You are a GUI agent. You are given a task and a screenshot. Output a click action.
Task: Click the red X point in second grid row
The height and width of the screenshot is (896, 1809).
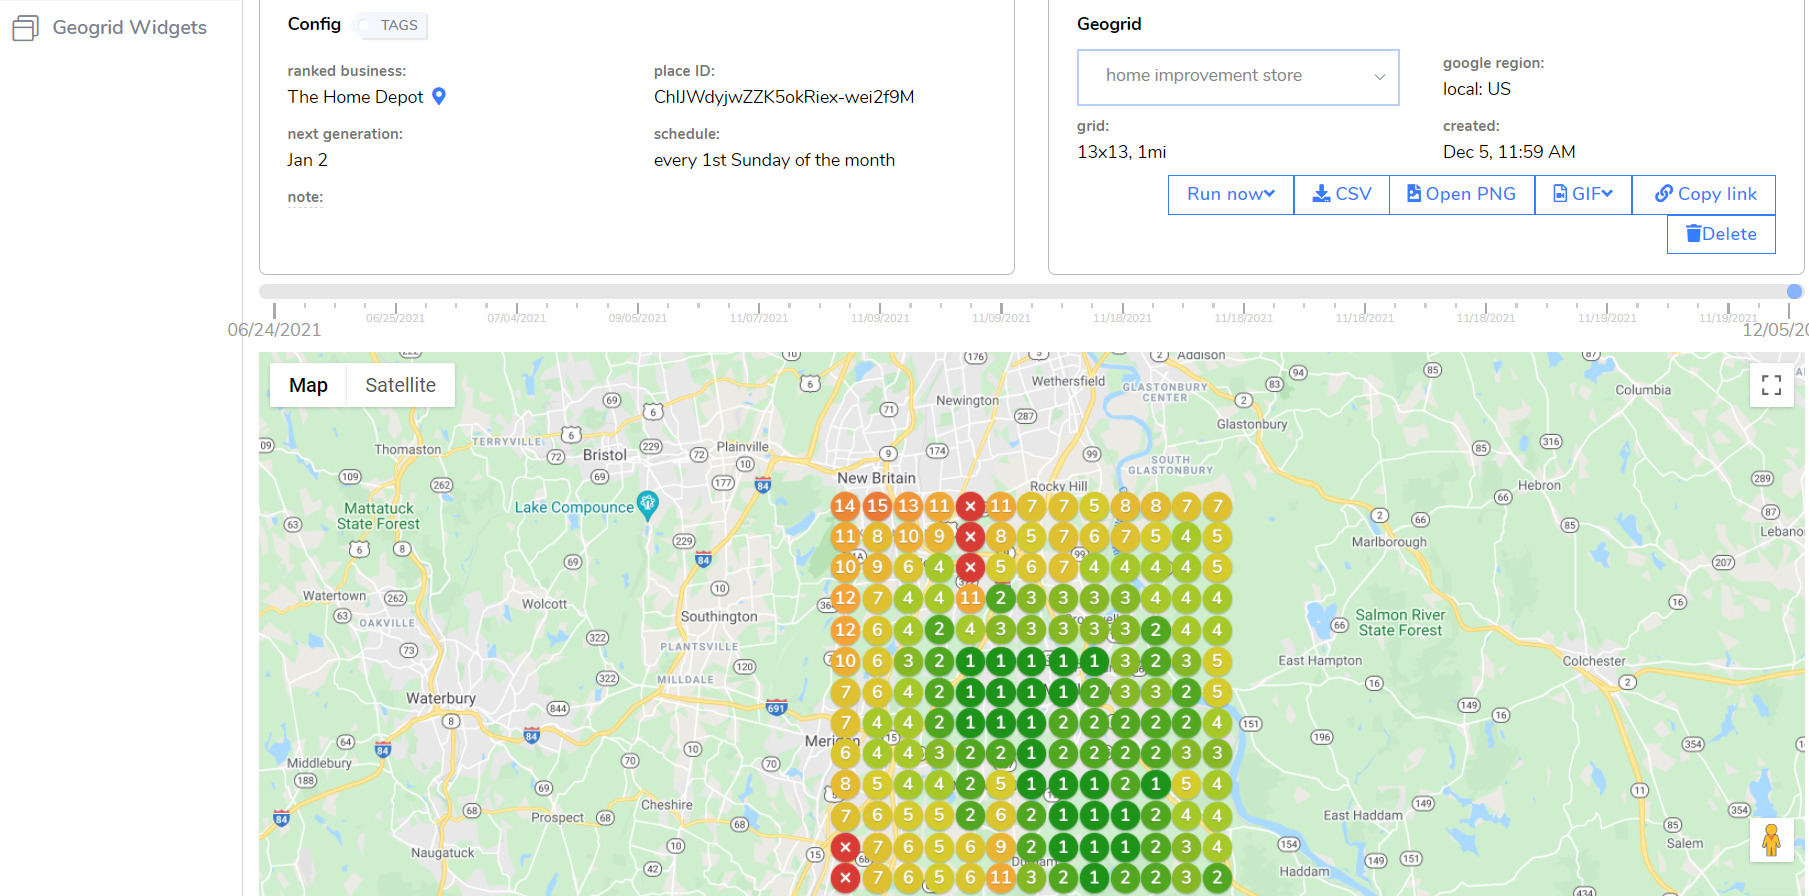(x=970, y=537)
